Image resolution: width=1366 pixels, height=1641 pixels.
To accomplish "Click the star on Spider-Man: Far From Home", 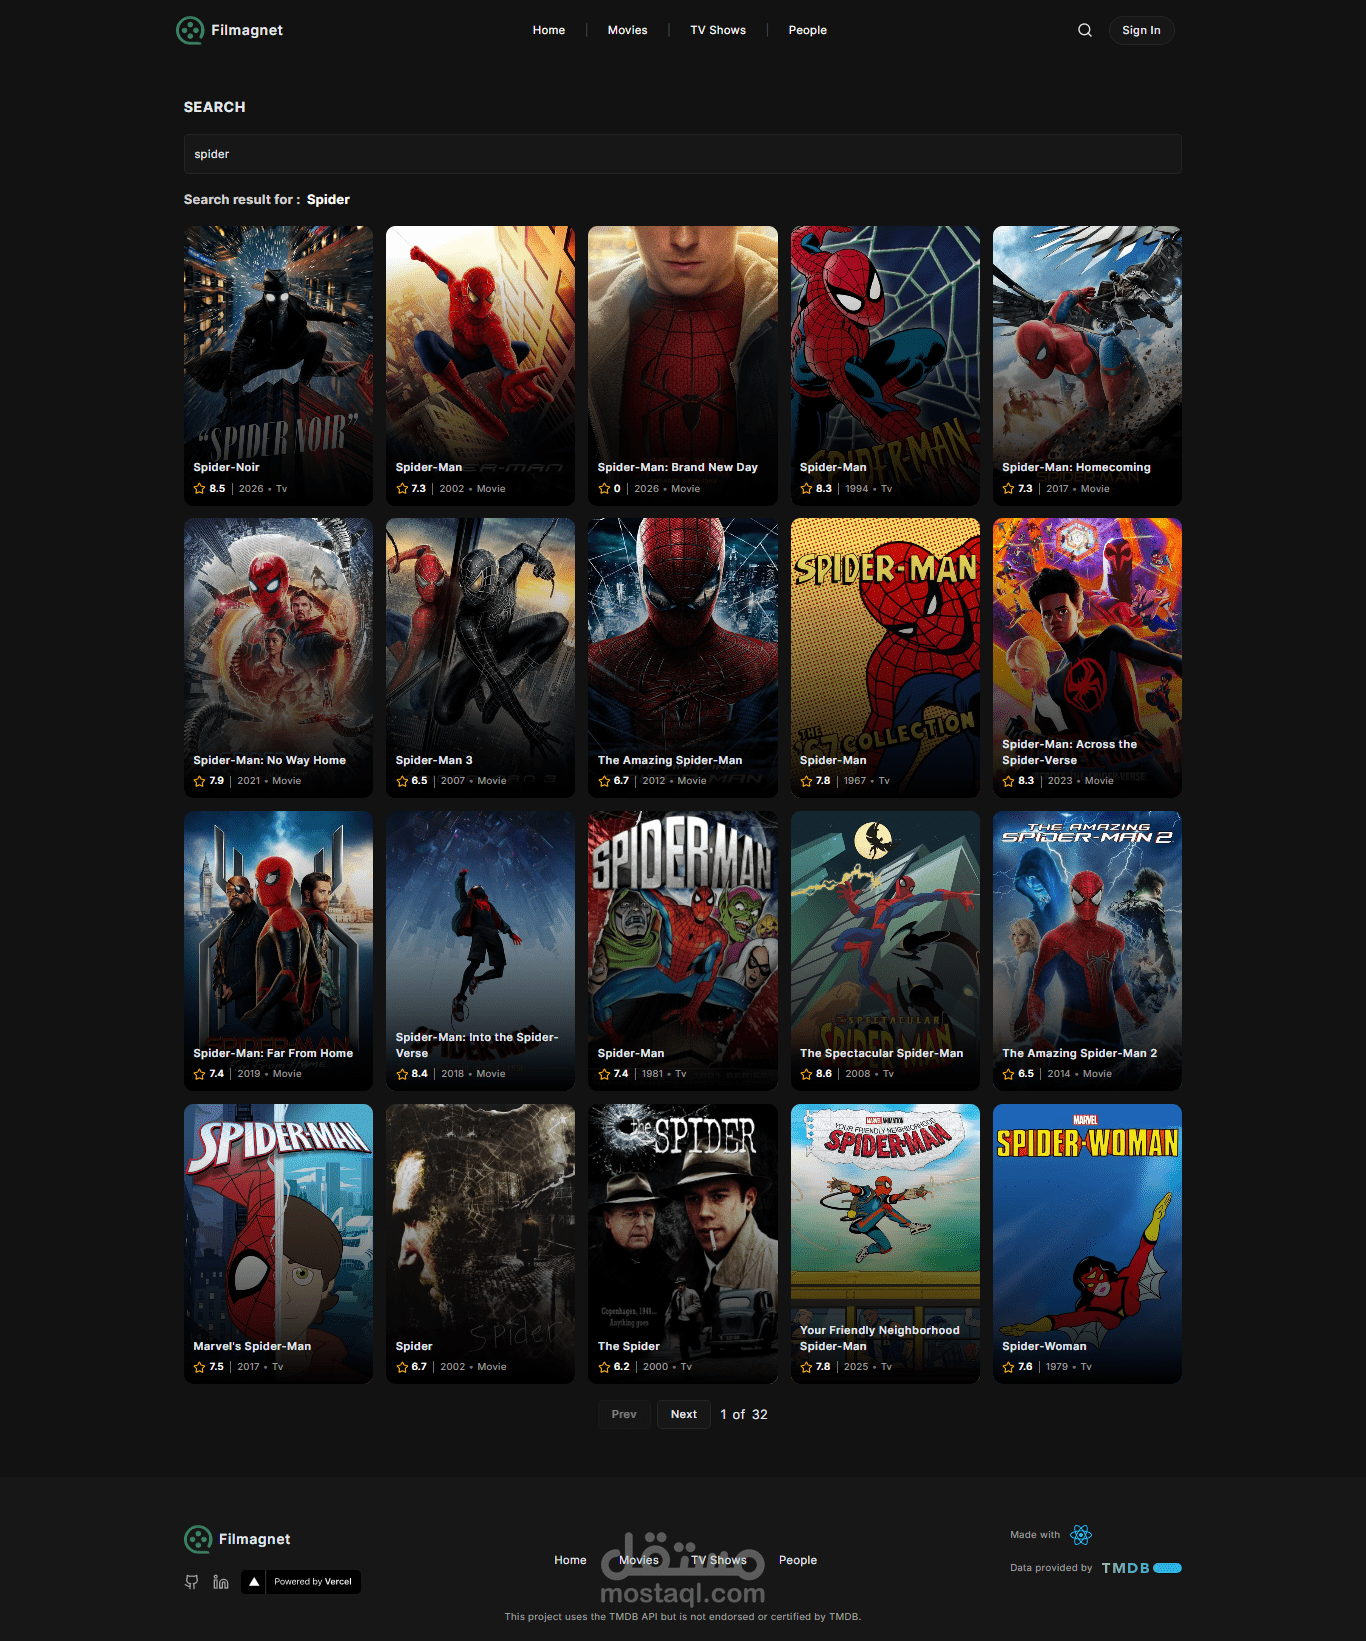I will coord(199,1074).
